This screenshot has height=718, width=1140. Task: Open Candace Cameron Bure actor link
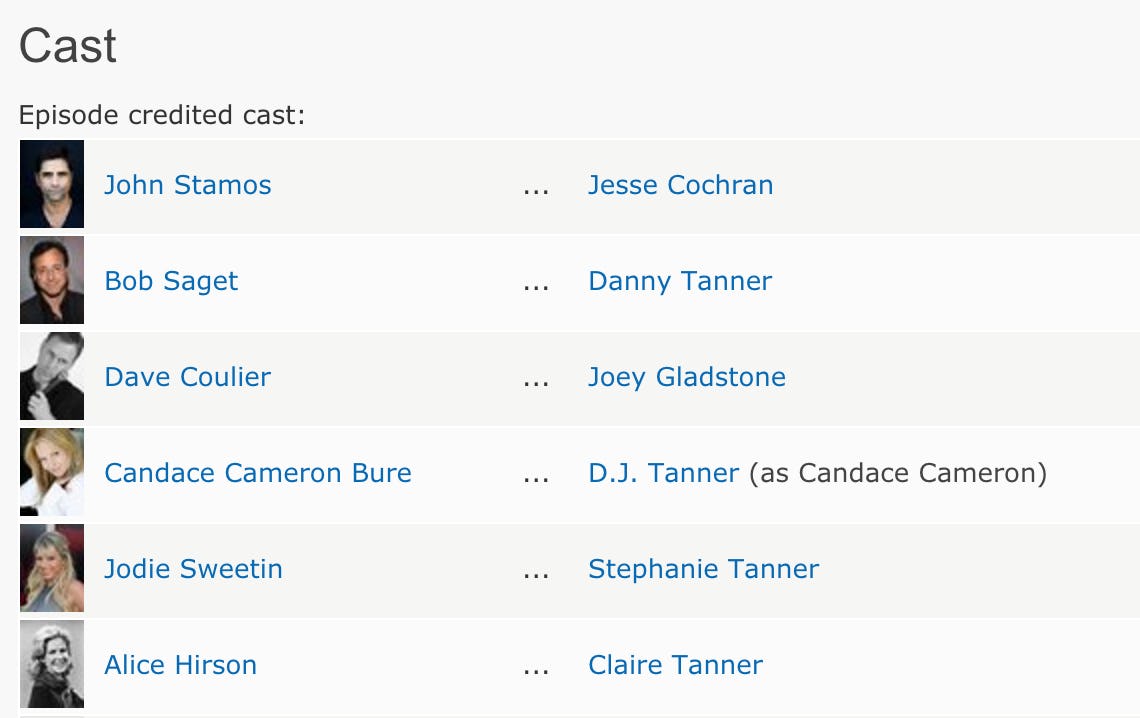pyautogui.click(x=258, y=473)
